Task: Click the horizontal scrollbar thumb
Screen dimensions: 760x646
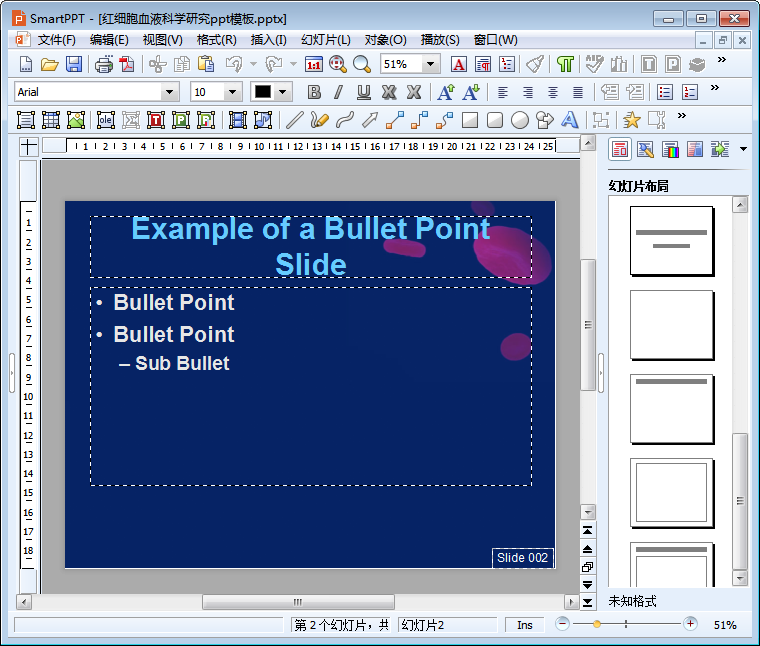Action: pos(298,602)
